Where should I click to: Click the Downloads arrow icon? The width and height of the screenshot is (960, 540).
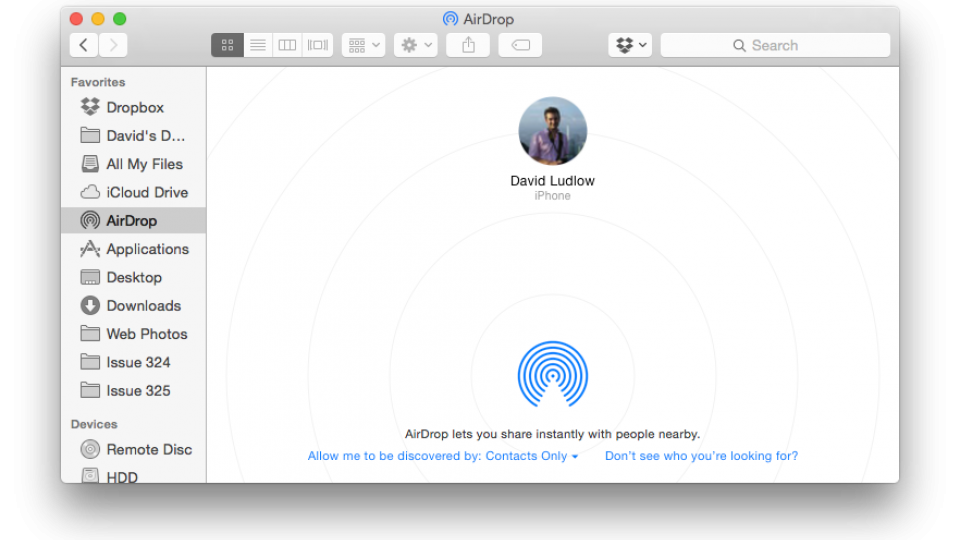coord(90,306)
